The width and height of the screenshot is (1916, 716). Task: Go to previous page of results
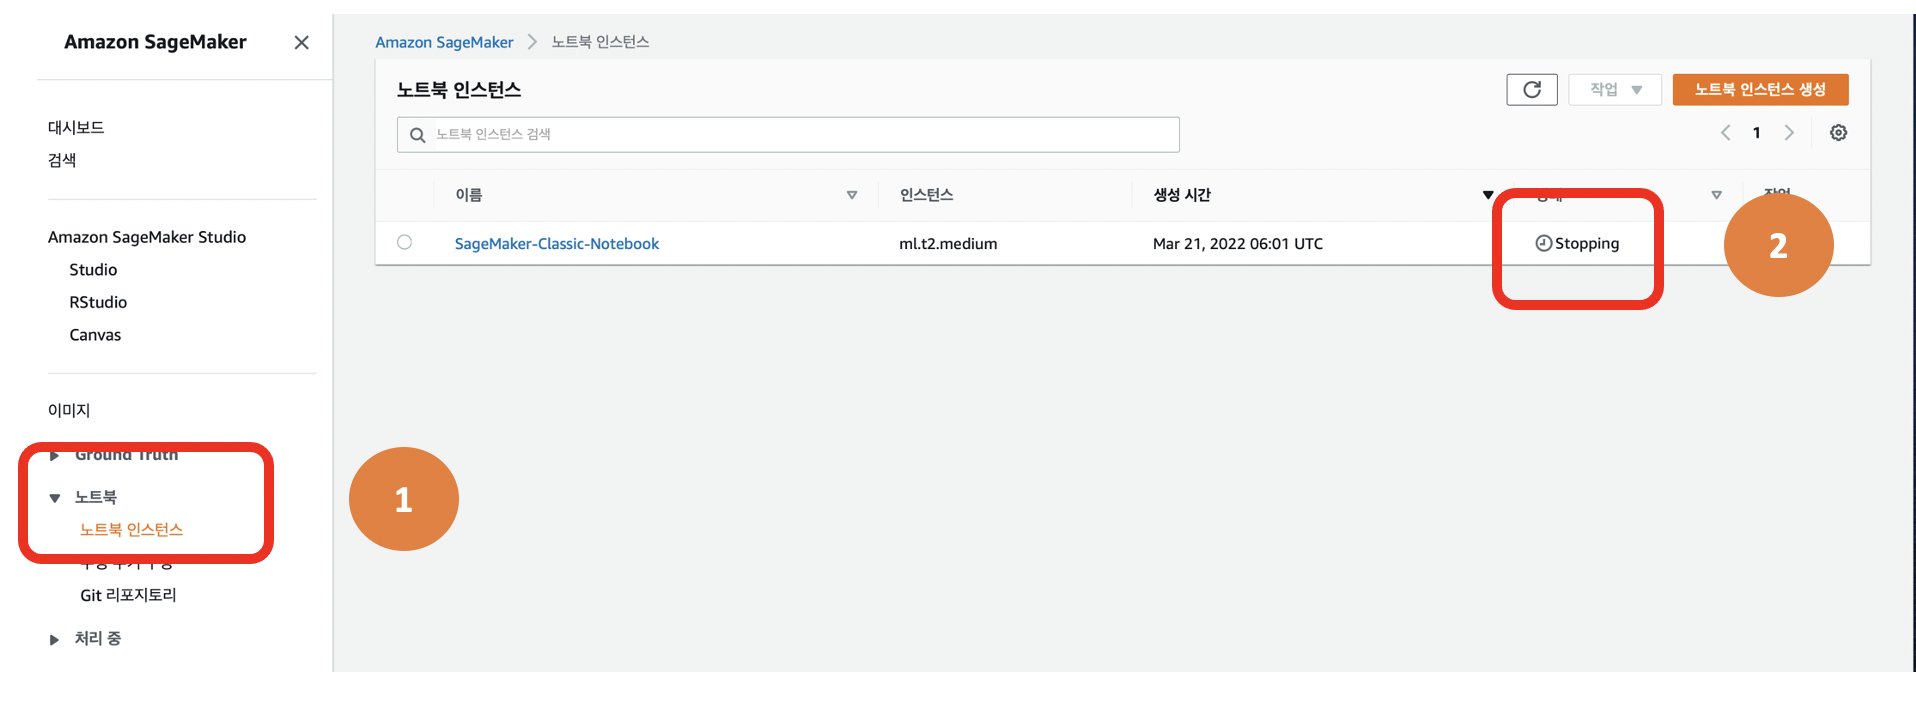coord(1725,133)
